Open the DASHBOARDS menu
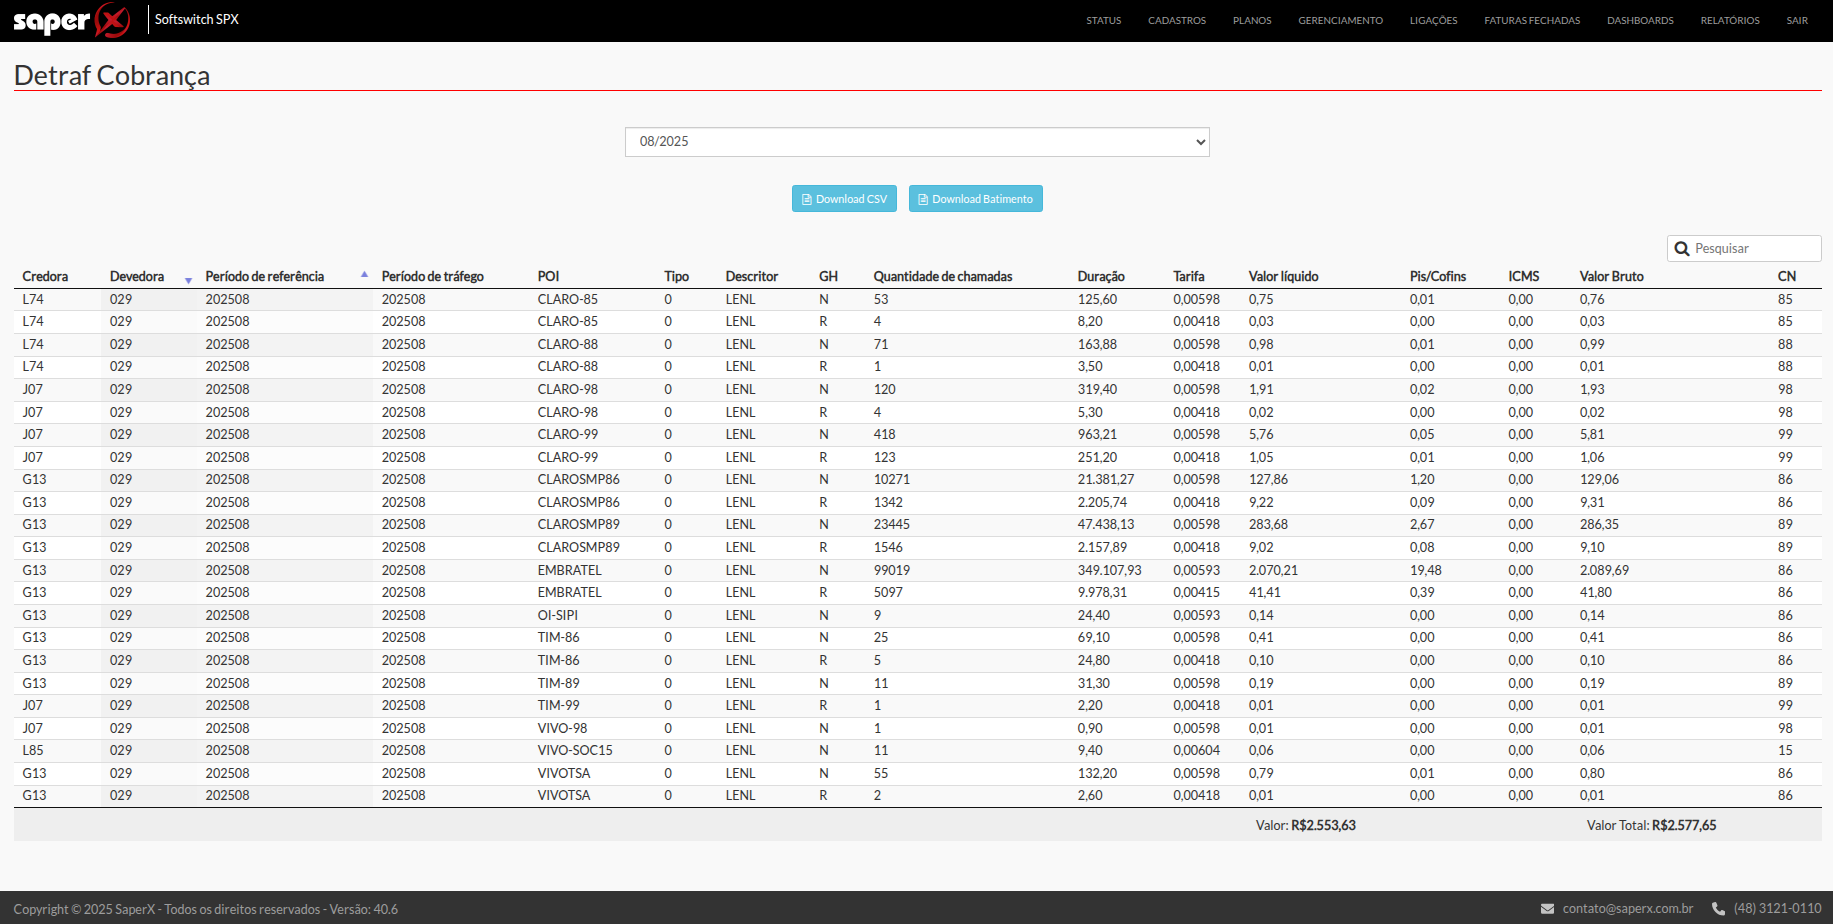 [x=1639, y=21]
